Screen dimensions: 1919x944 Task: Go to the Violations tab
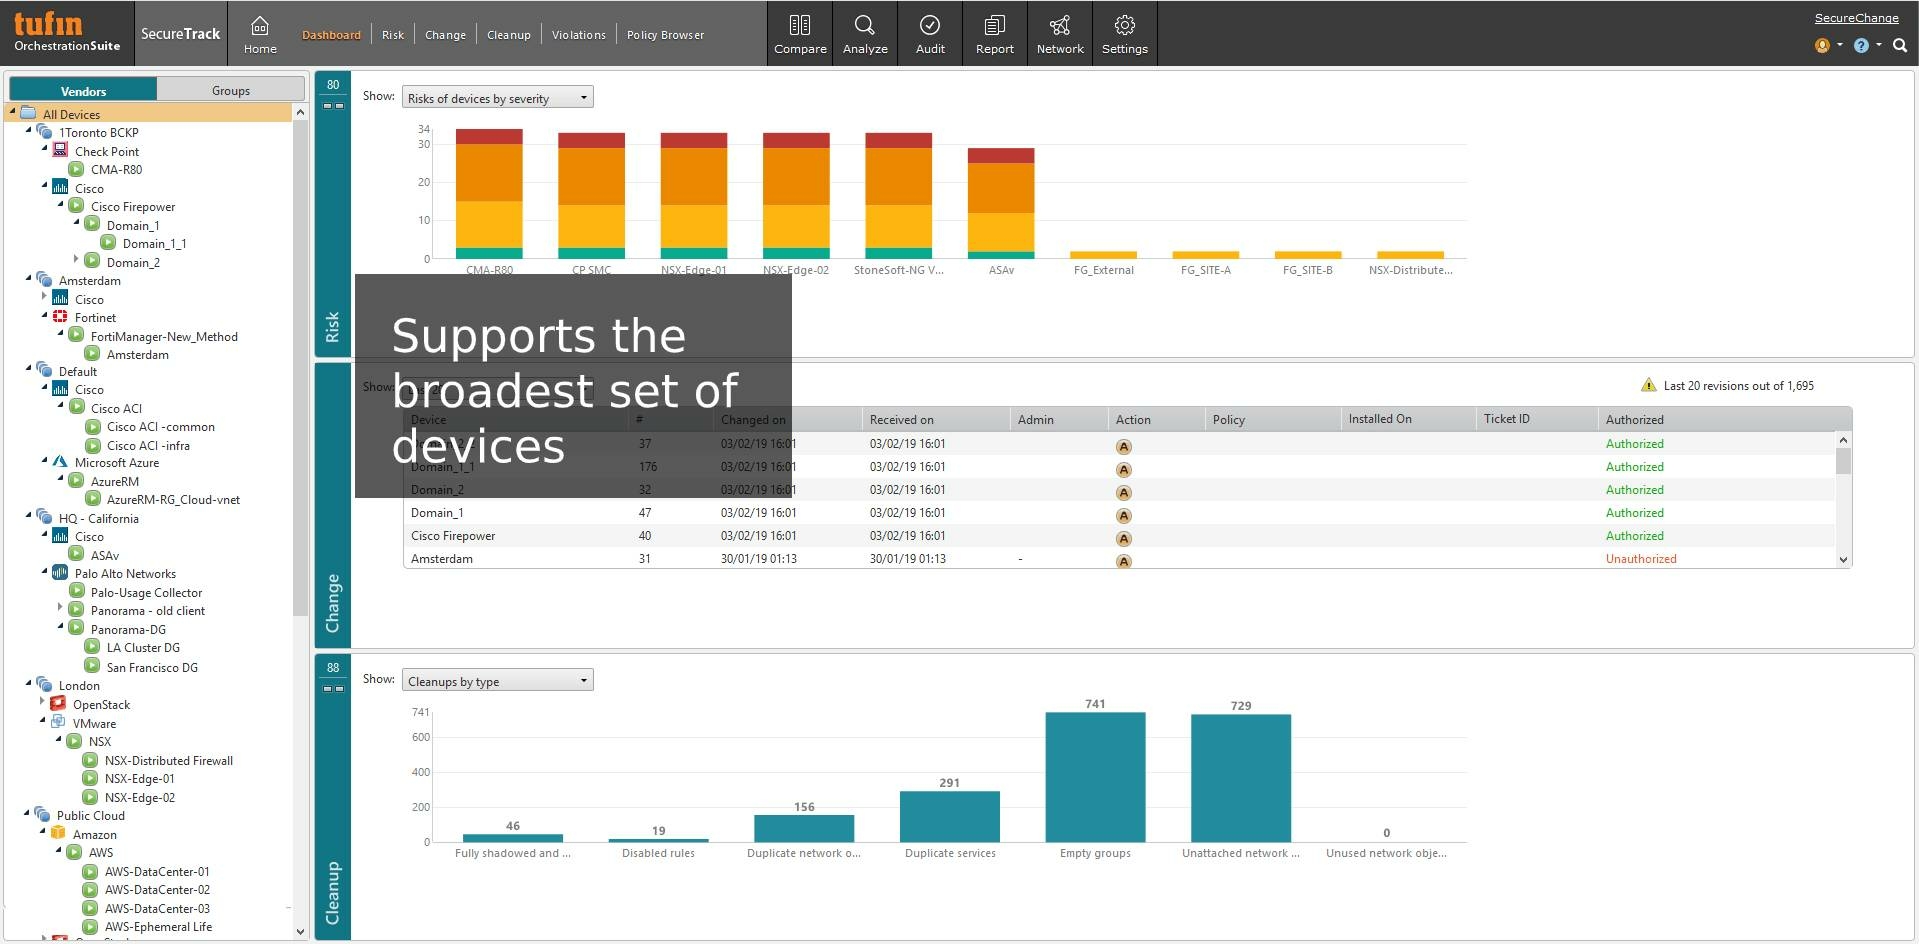(x=578, y=35)
